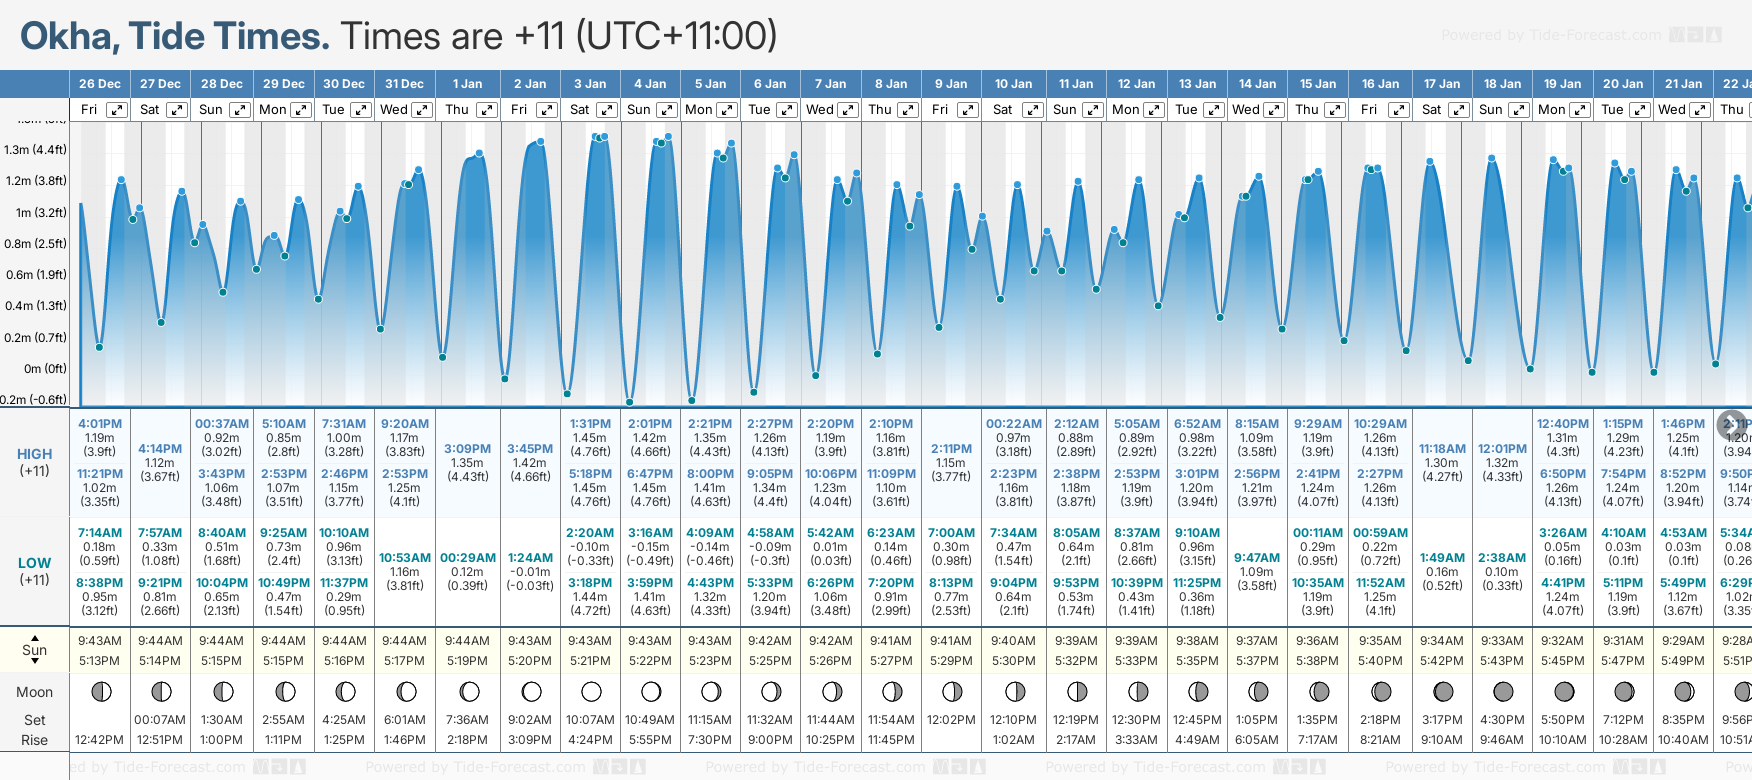The height and width of the screenshot is (780, 1752).
Task: Expand the Tue 13 Jan tide day
Action: (1213, 110)
